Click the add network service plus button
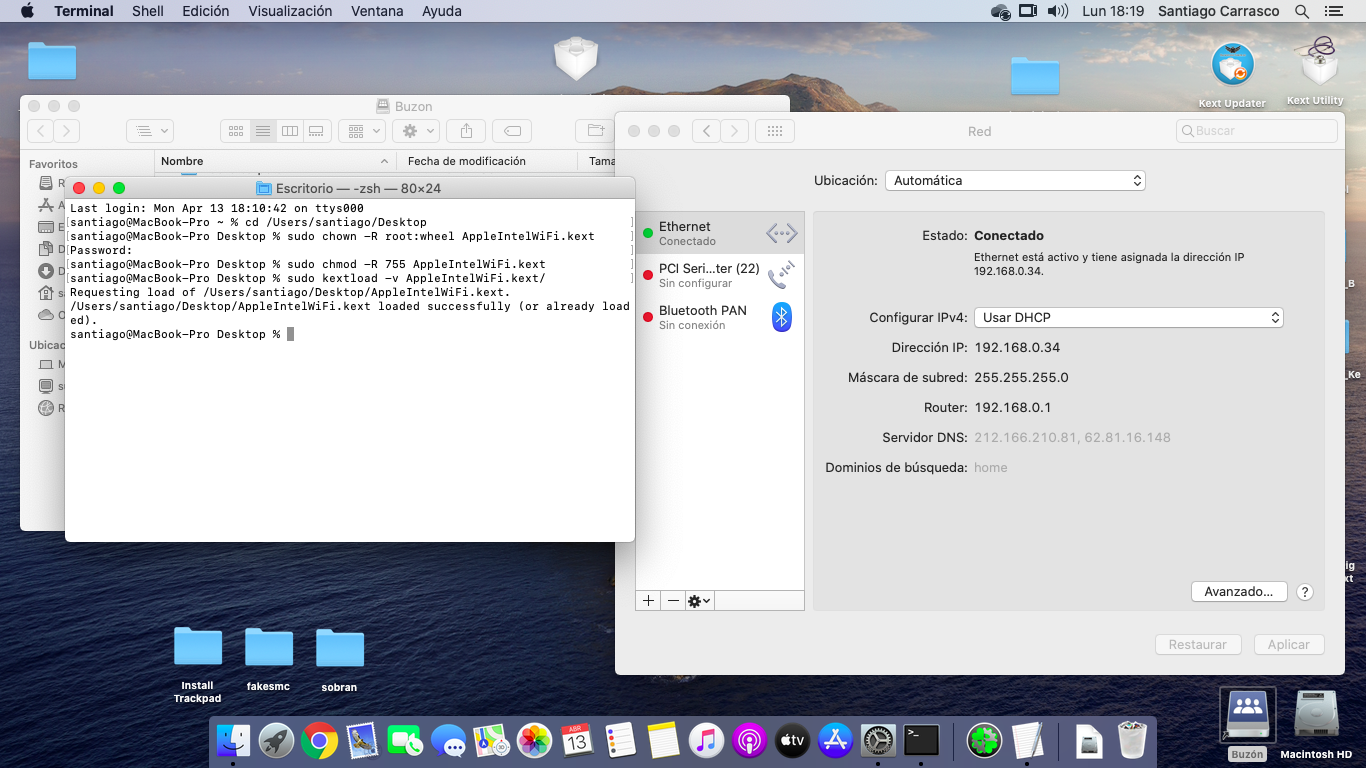Screen dimensions: 1366x768 coord(648,601)
